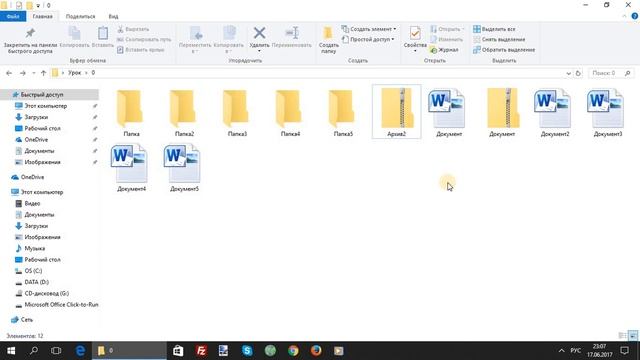Open DATA (D:) drive in sidebar
Viewport: 640px width, 360px height.
point(36,282)
